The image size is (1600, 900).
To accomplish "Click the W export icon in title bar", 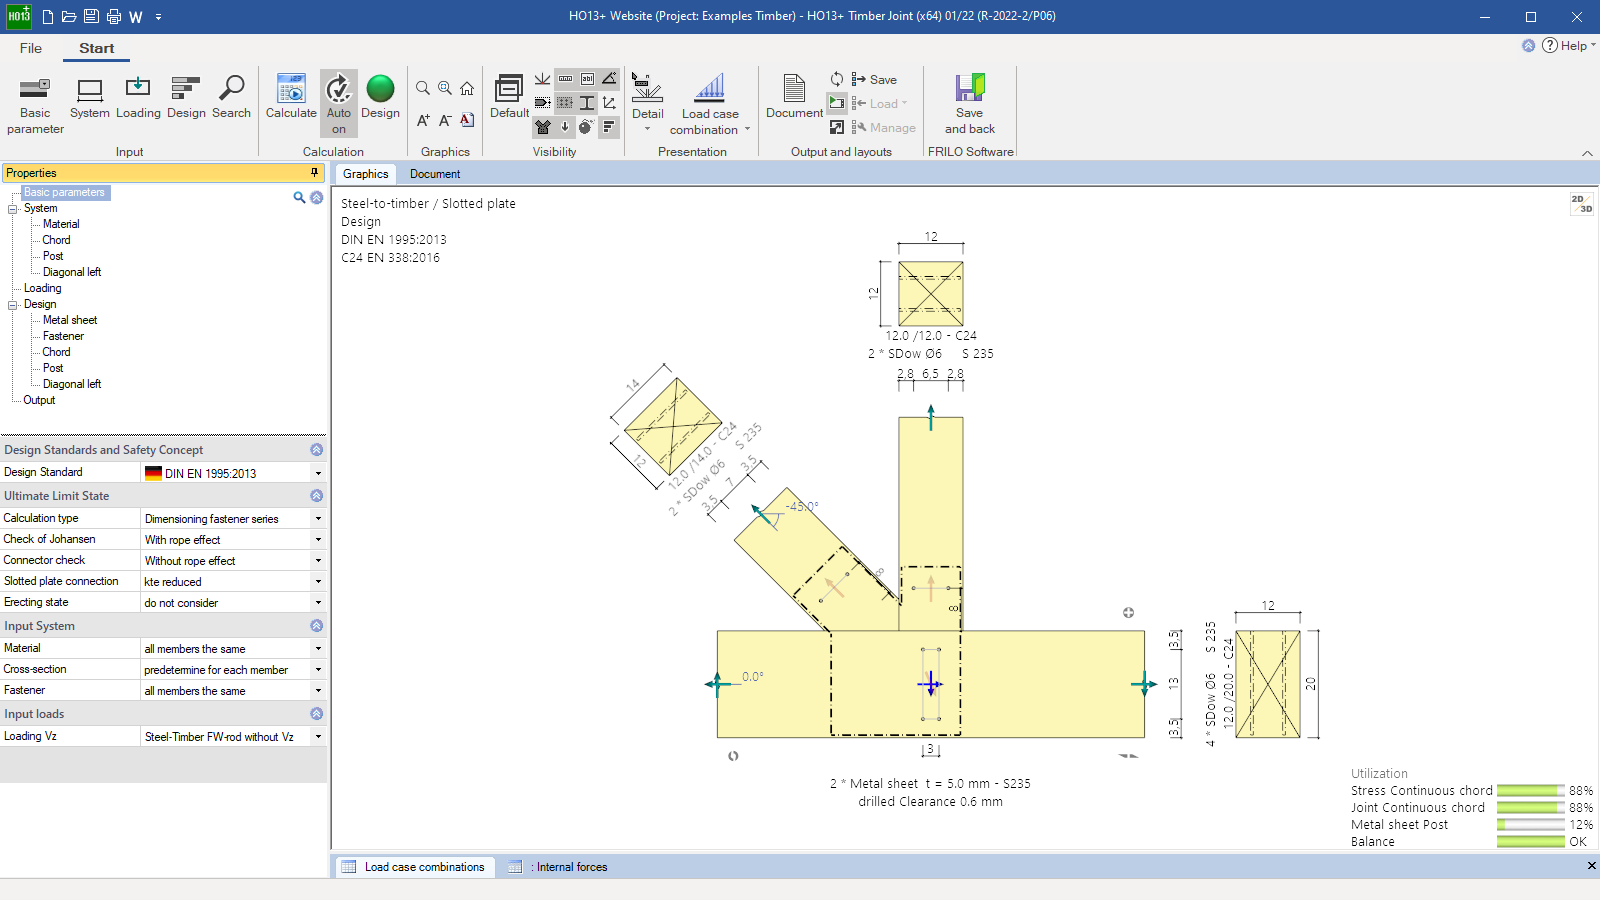I will point(136,16).
